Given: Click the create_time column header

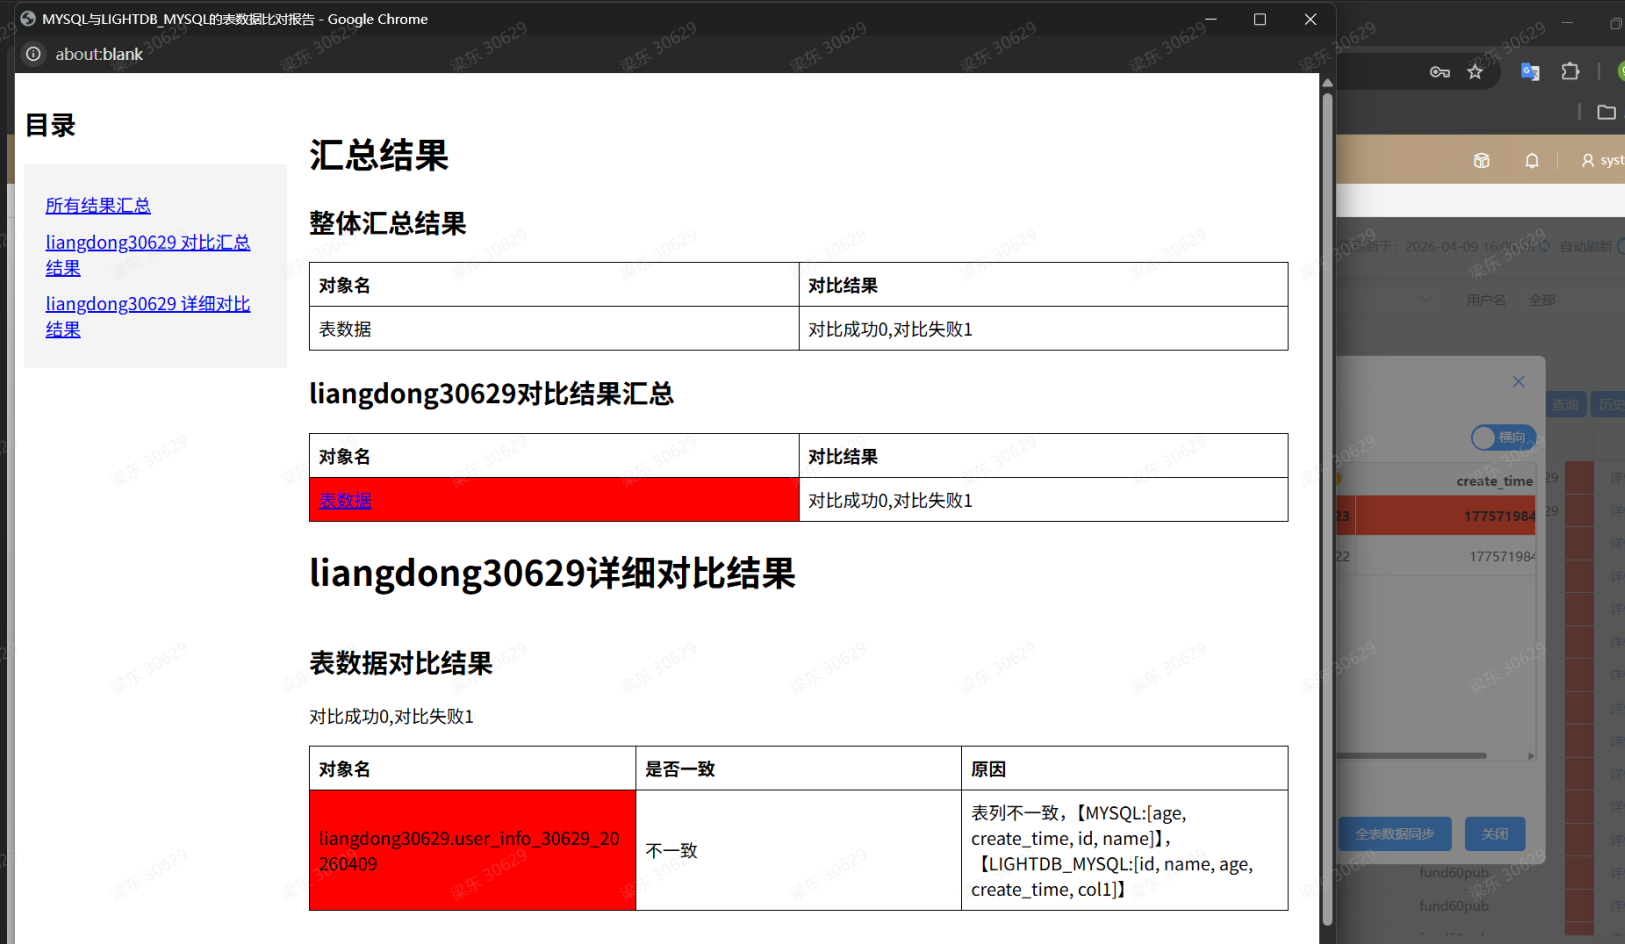Looking at the screenshot, I should (x=1494, y=481).
